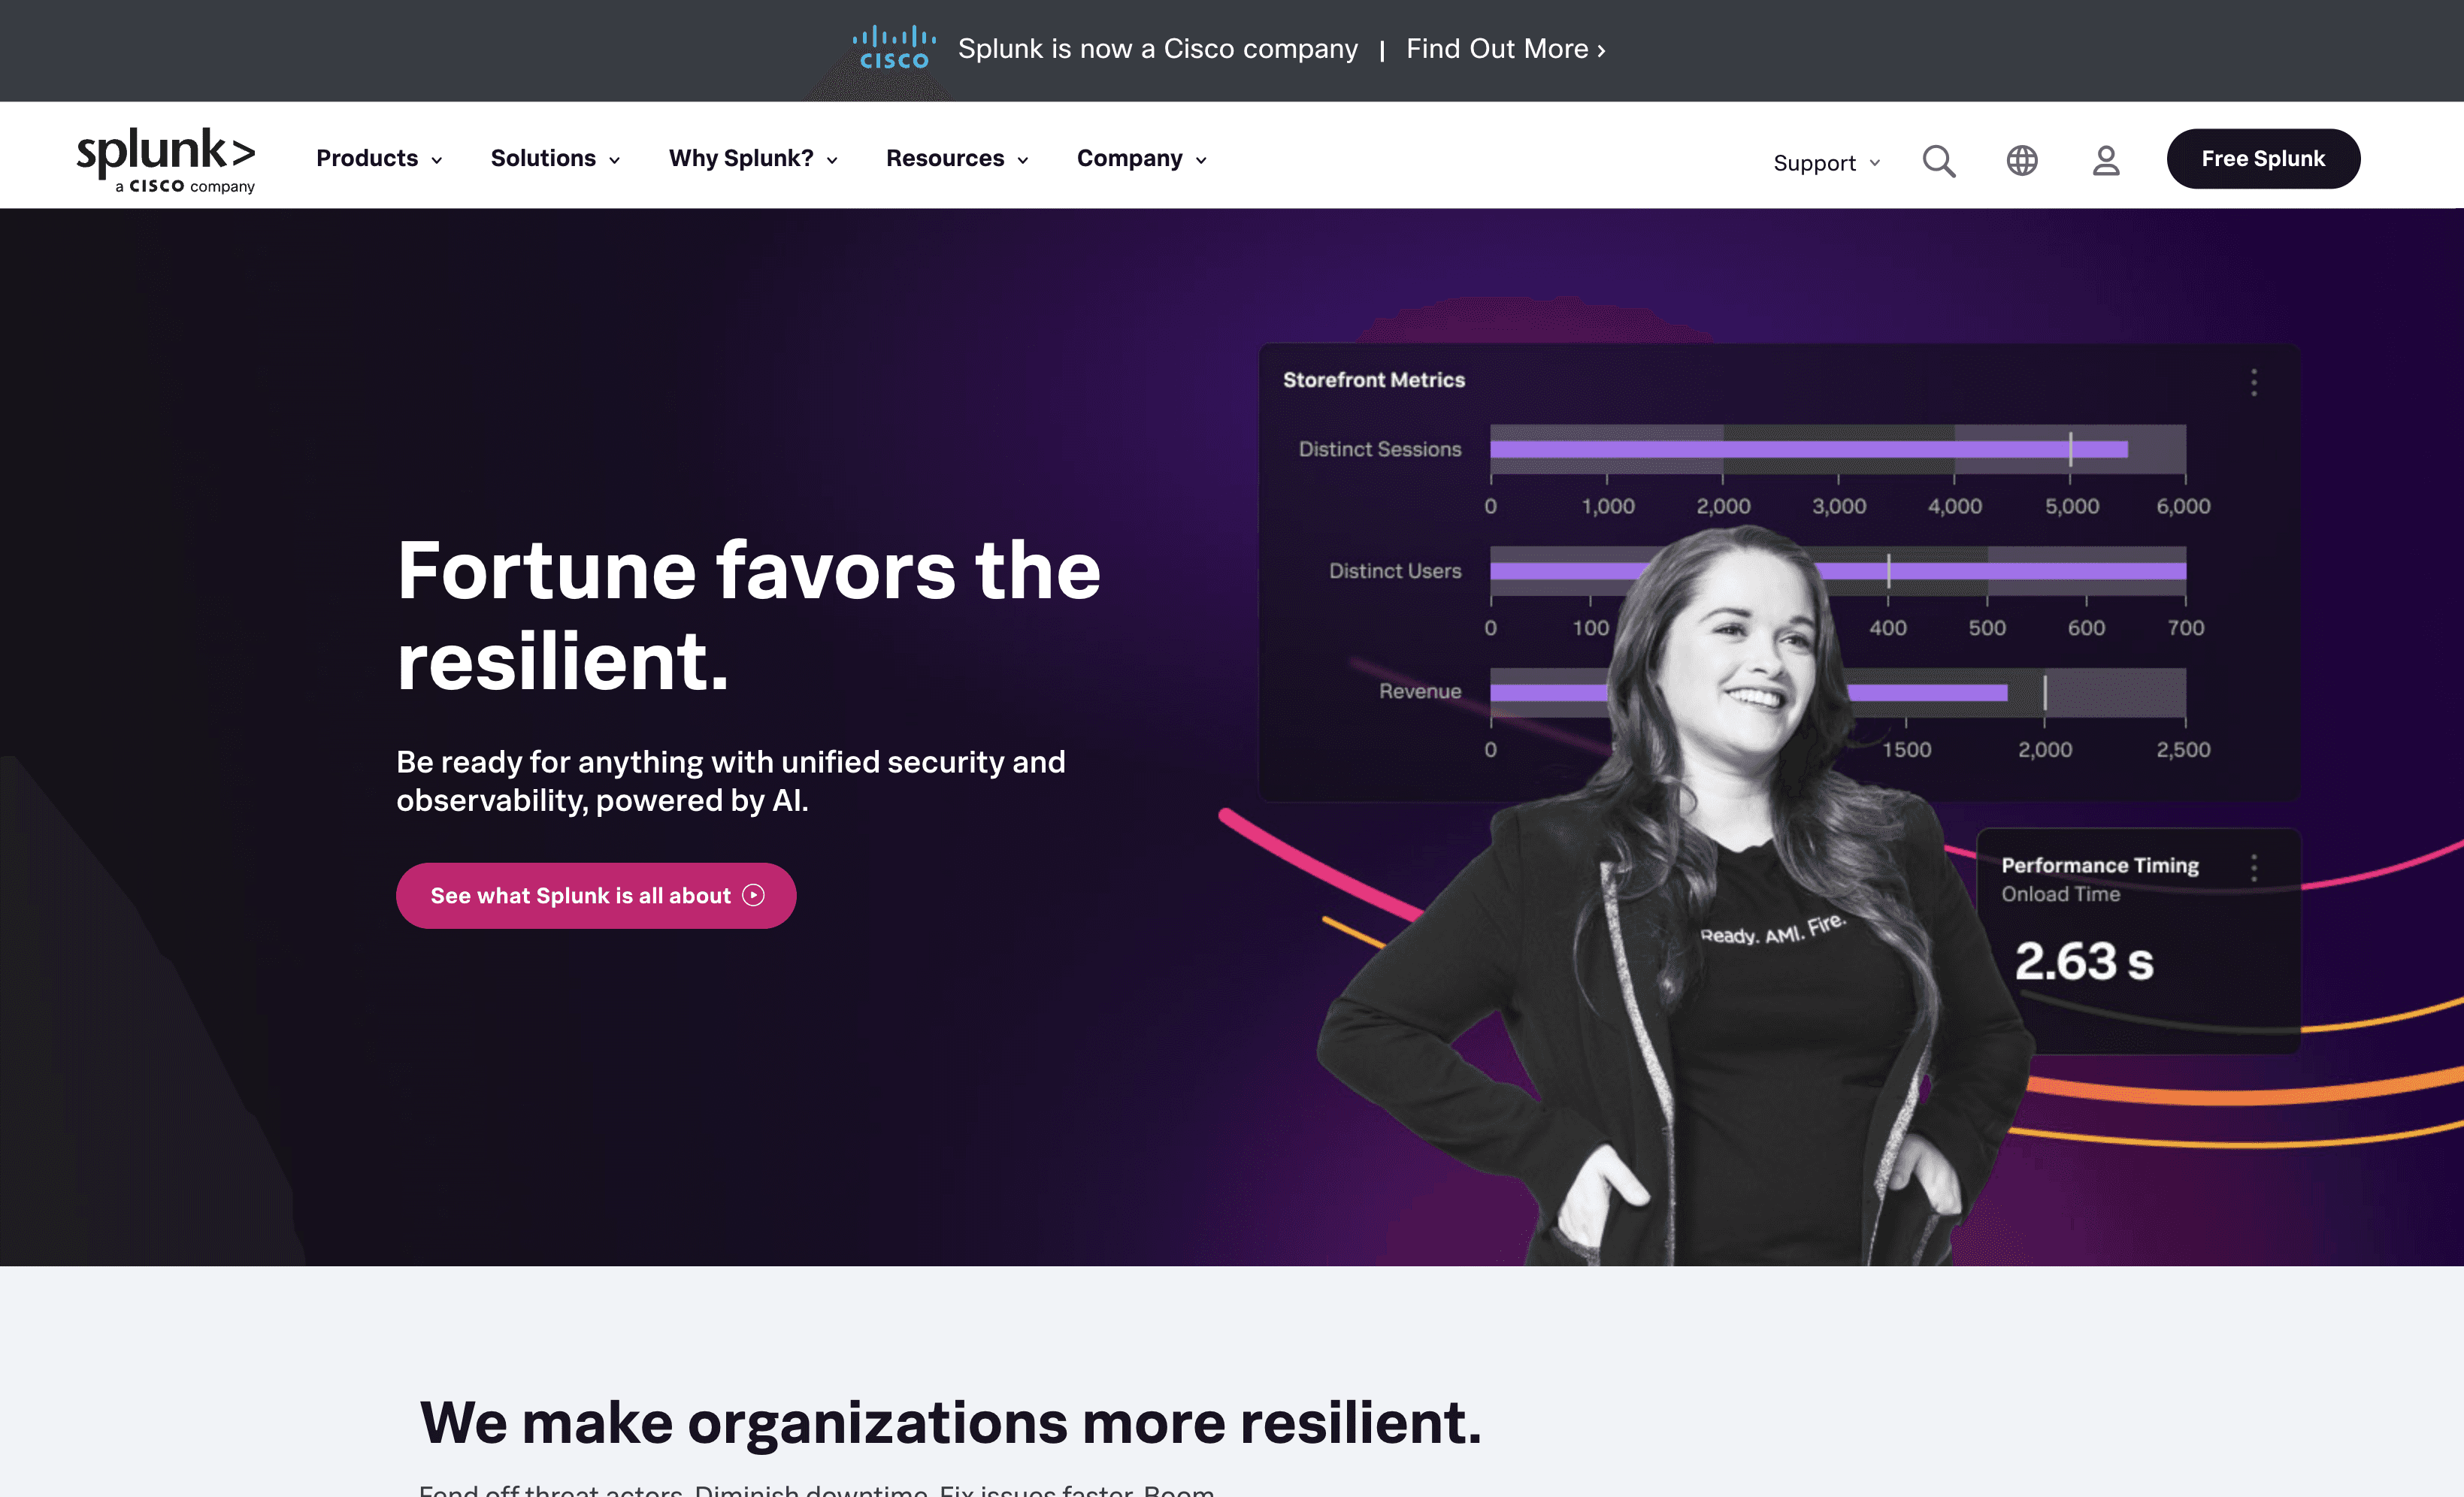Open Performance Timing three-dot menu
The image size is (2464, 1497).
[x=2254, y=867]
